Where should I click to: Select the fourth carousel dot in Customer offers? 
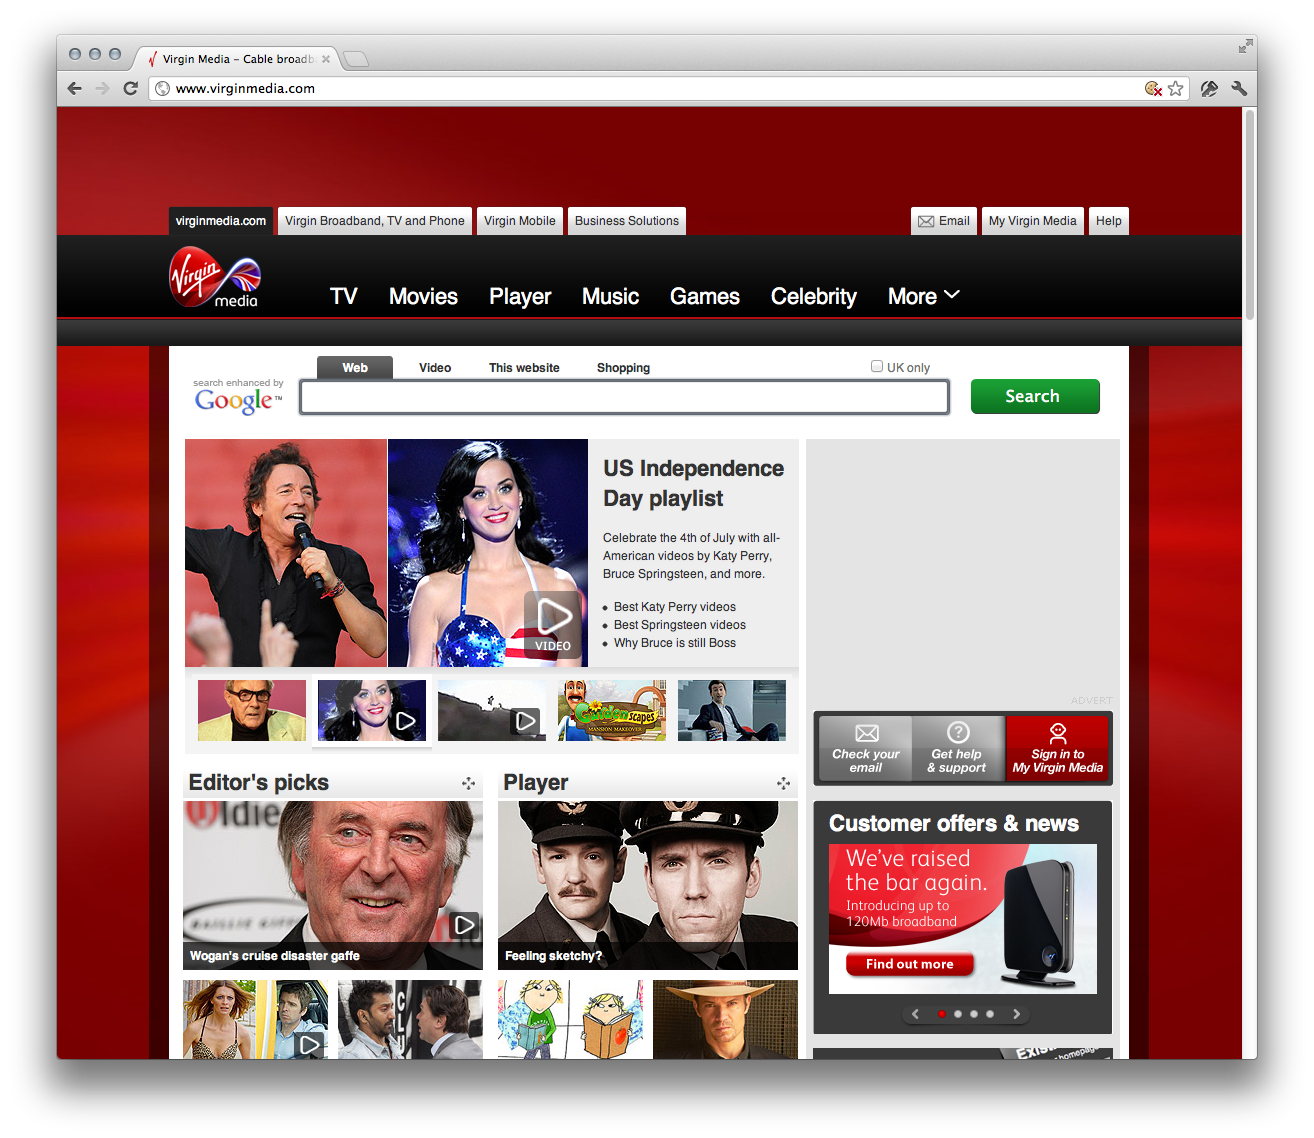click(990, 1014)
